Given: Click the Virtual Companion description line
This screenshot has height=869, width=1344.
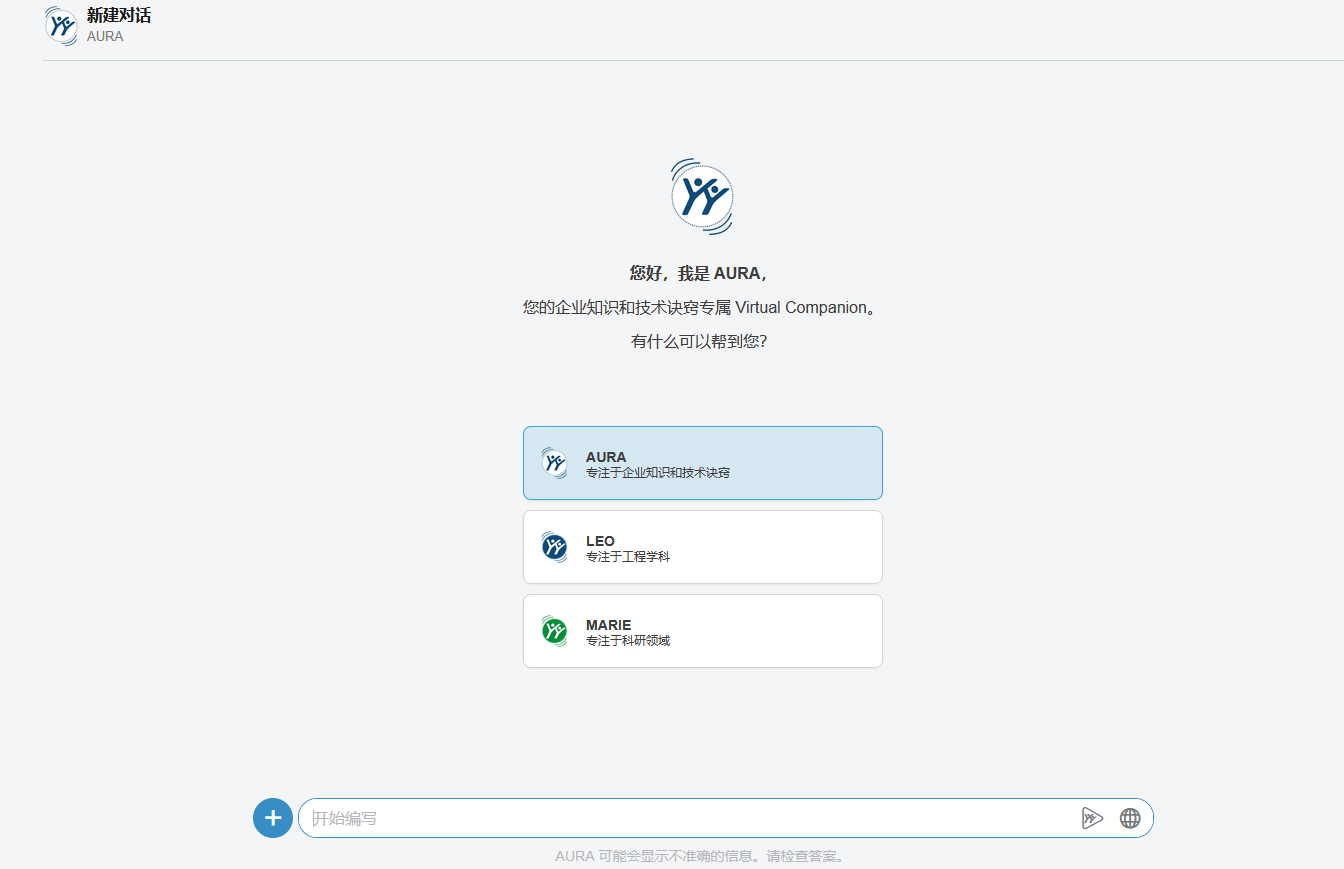Looking at the screenshot, I should click(x=702, y=307).
